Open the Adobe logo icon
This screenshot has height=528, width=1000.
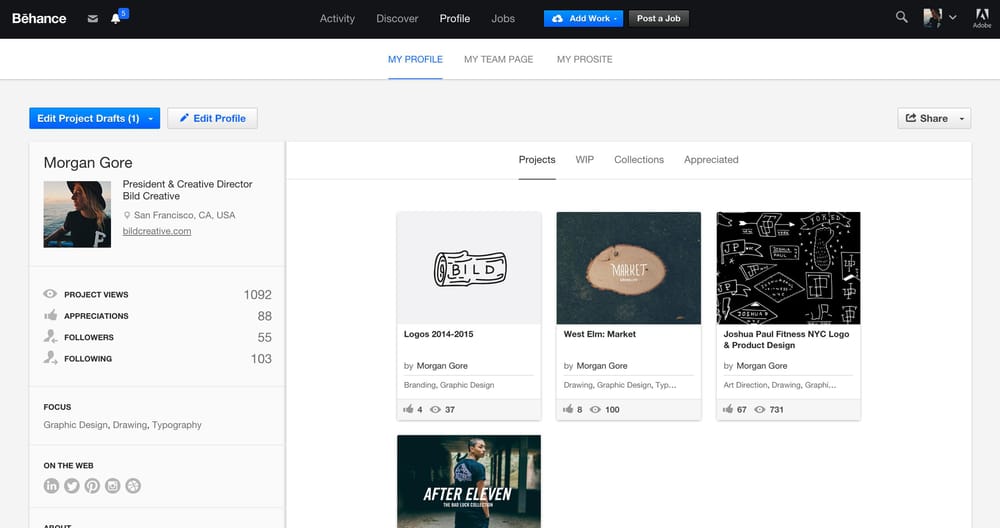click(982, 18)
